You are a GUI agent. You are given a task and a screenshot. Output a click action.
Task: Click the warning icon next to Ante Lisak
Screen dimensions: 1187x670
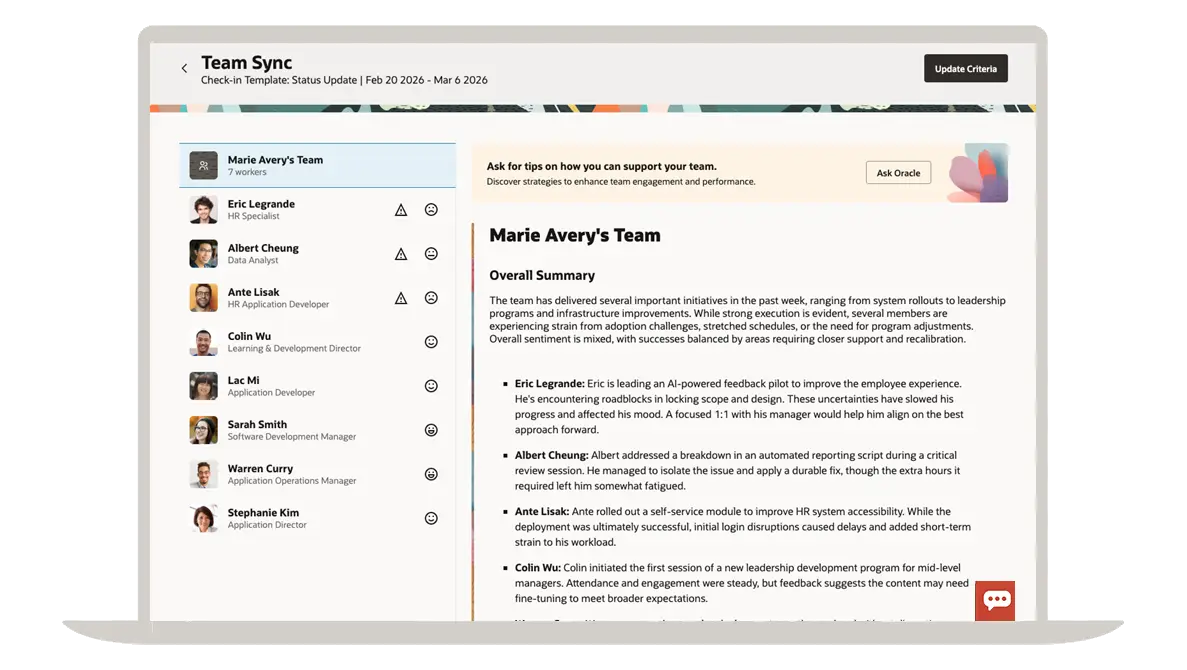pyautogui.click(x=401, y=298)
